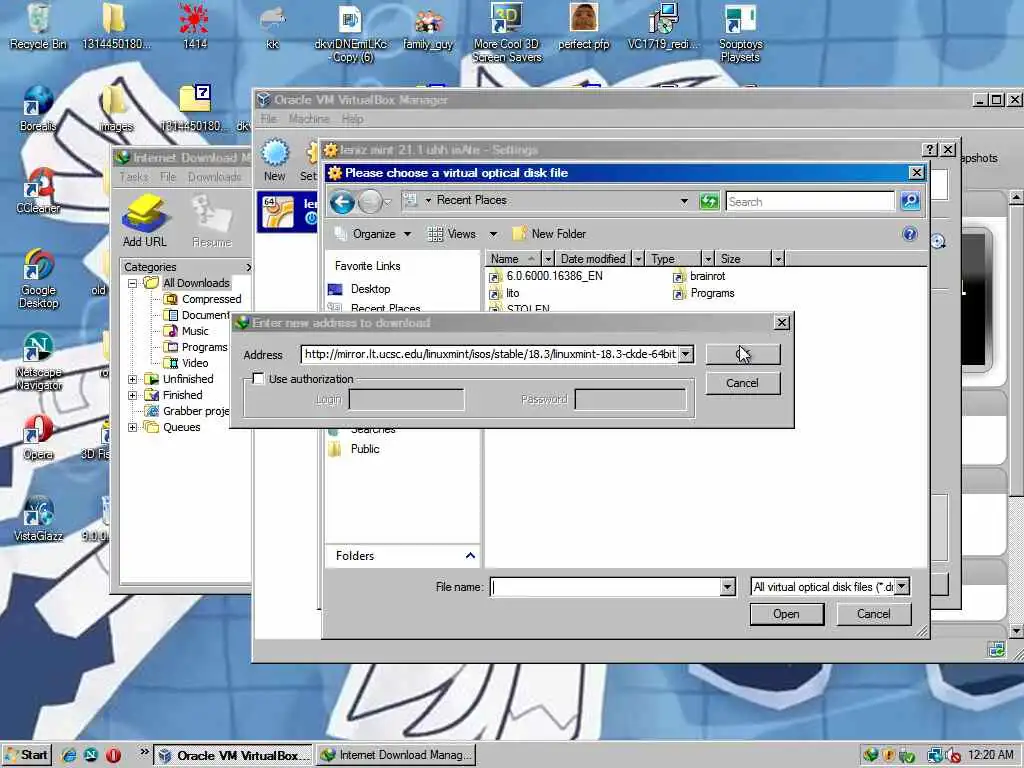Open the Machine menu in VirtualBox Manager
1024x768 pixels.
tap(309, 119)
